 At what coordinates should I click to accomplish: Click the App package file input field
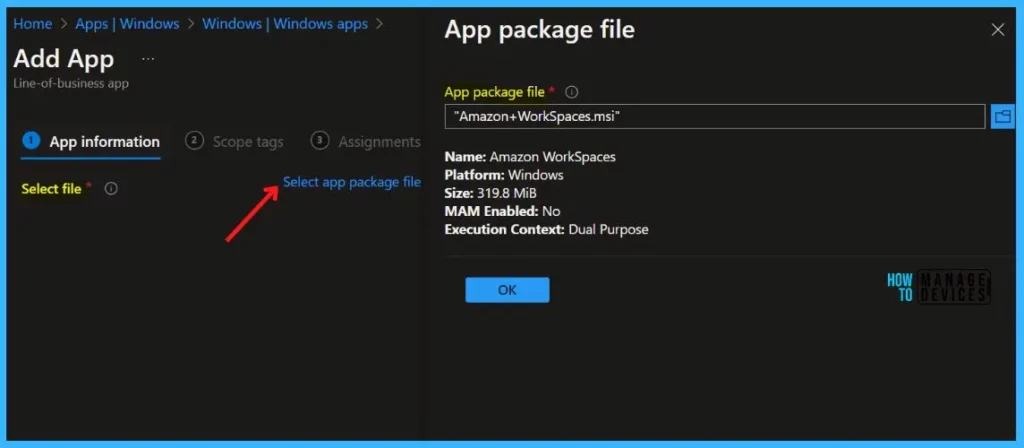tap(715, 116)
